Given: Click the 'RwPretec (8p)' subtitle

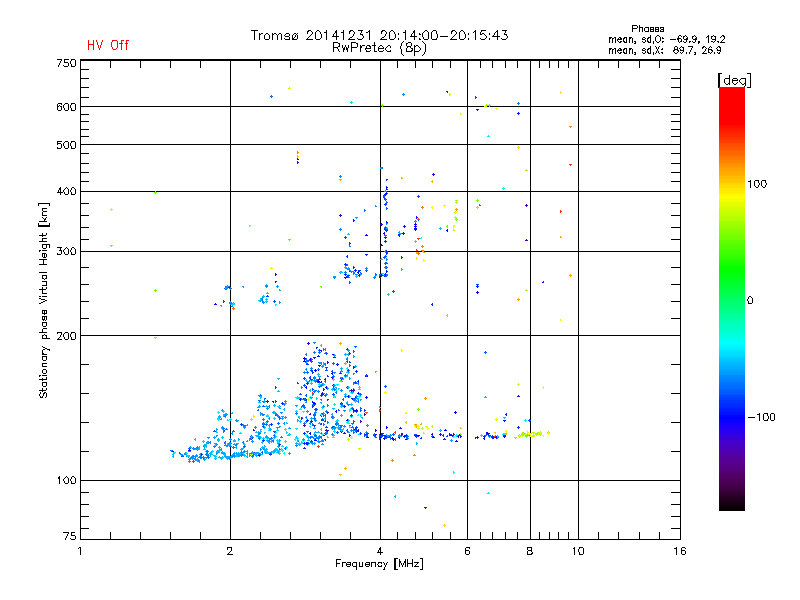Looking at the screenshot, I should [x=379, y=48].
